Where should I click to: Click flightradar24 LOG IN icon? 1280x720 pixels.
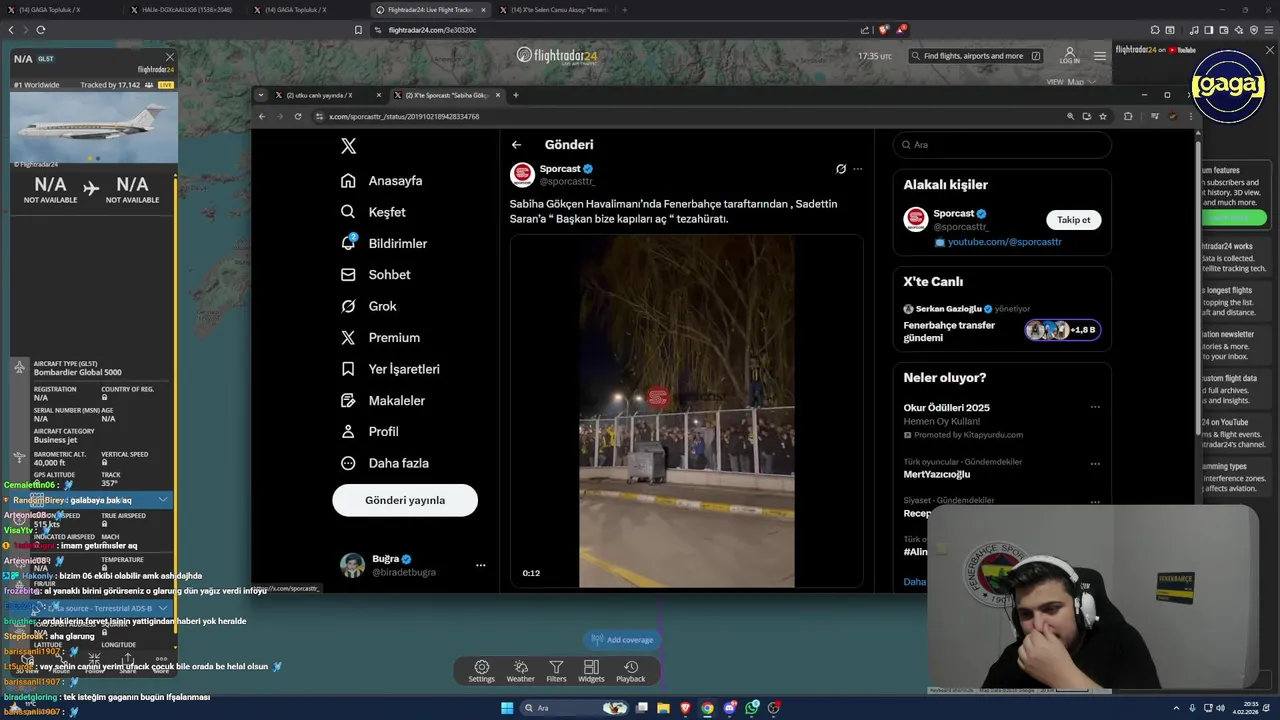pos(1069,55)
